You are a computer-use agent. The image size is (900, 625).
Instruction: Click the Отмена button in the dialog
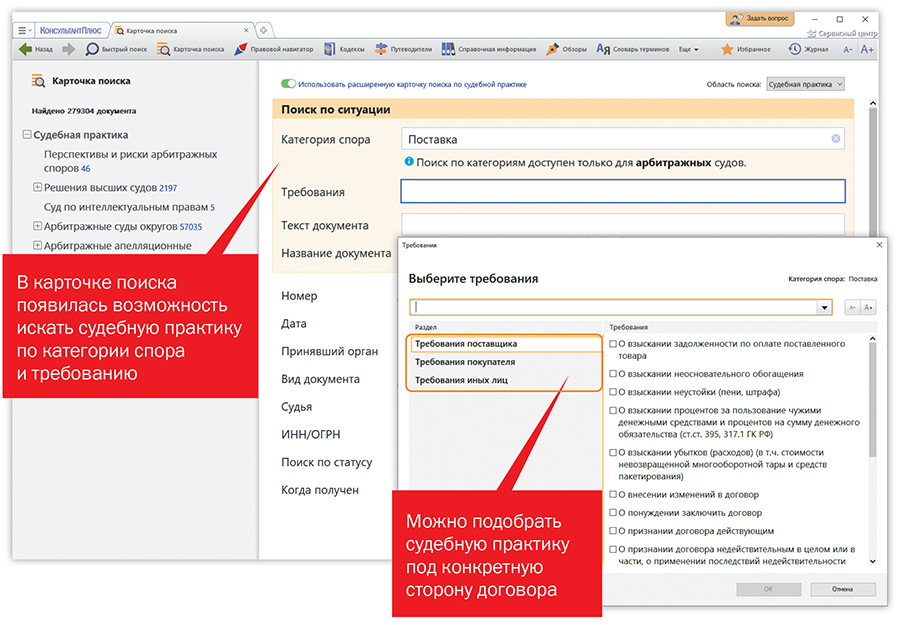pyautogui.click(x=842, y=589)
